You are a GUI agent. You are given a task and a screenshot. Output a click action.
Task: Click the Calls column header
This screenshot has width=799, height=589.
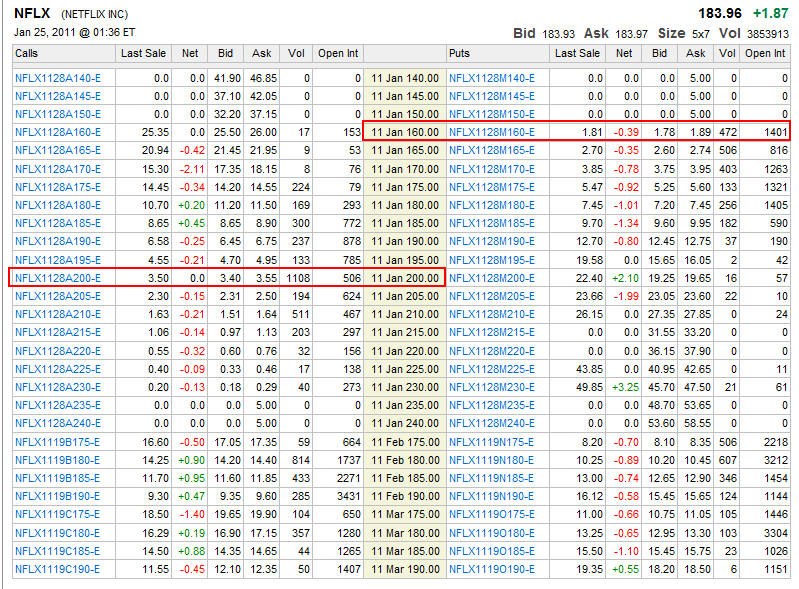pyautogui.click(x=28, y=53)
